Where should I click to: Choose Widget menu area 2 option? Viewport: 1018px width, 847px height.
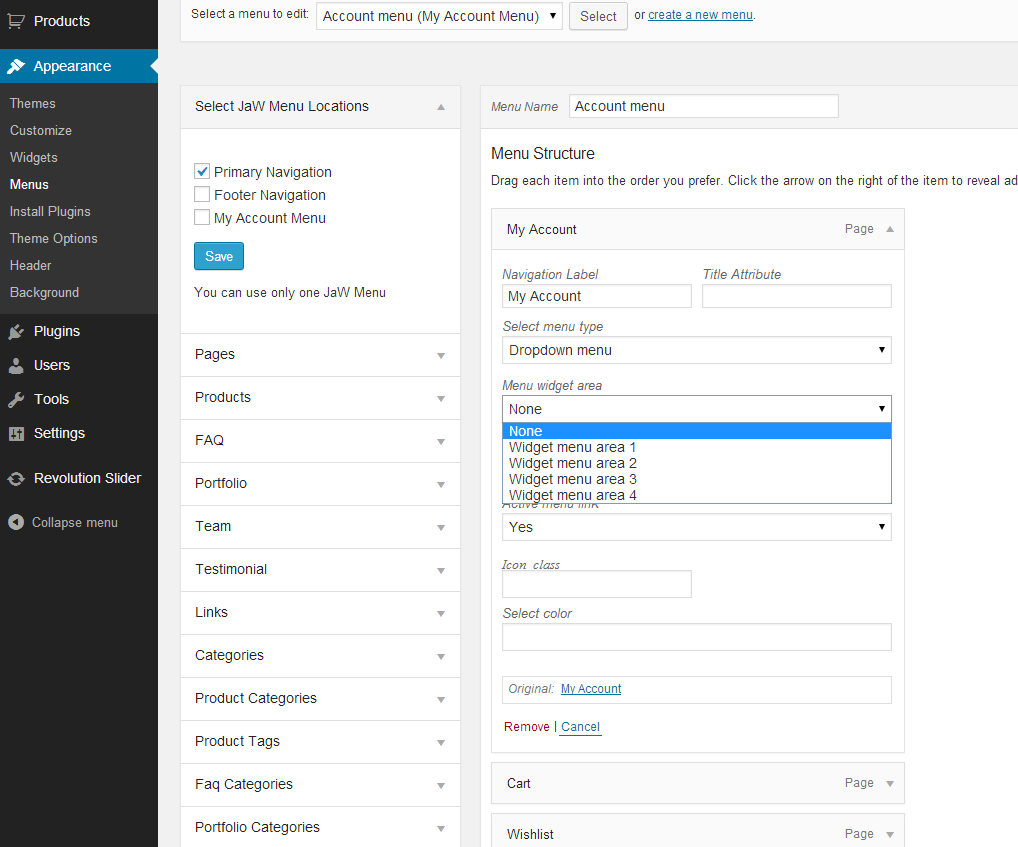[573, 463]
